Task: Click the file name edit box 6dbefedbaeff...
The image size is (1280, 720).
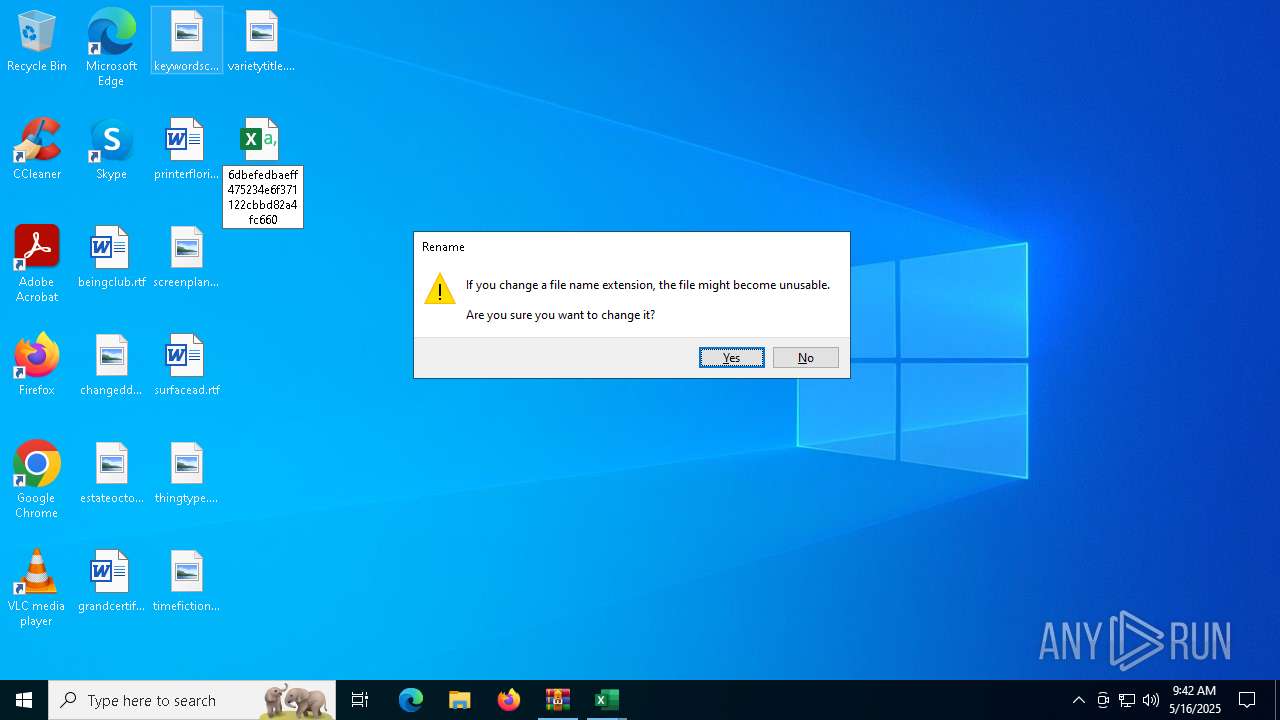Action: pos(263,197)
